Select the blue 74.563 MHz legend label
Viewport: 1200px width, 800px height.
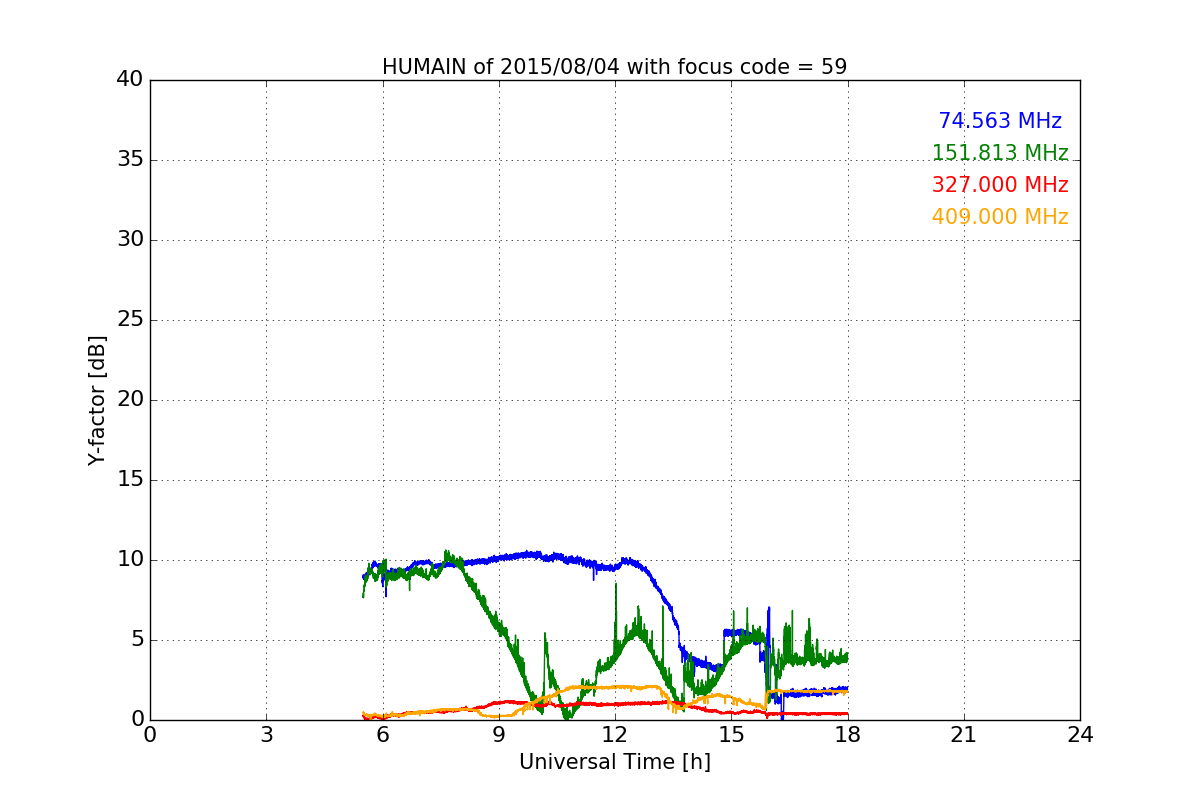(x=1000, y=121)
